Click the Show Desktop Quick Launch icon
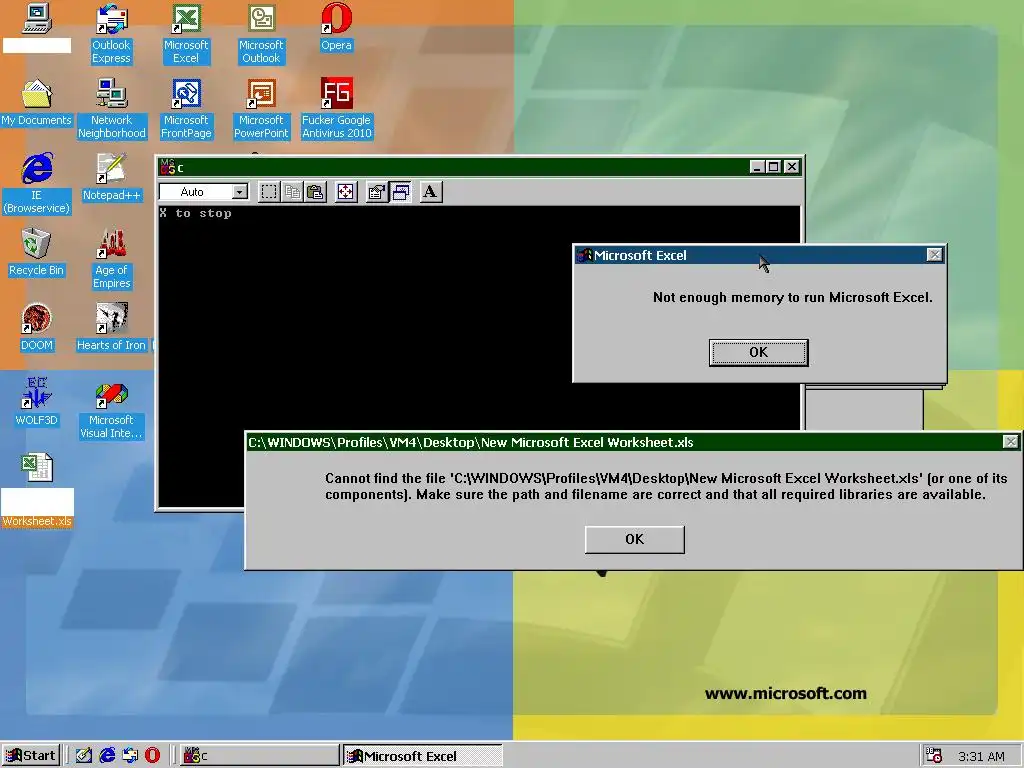 tap(84, 756)
